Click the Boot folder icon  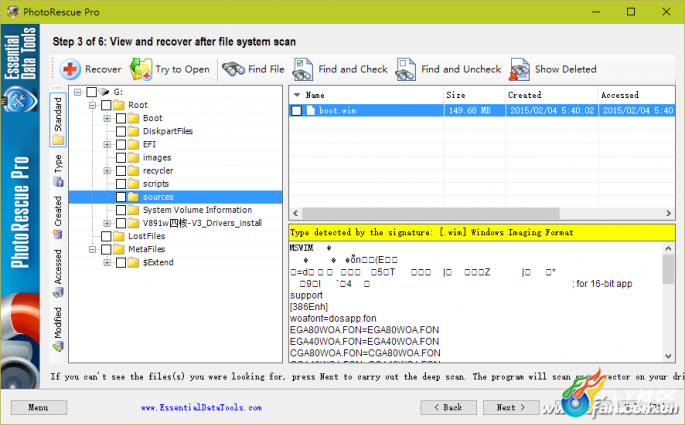tap(134, 118)
